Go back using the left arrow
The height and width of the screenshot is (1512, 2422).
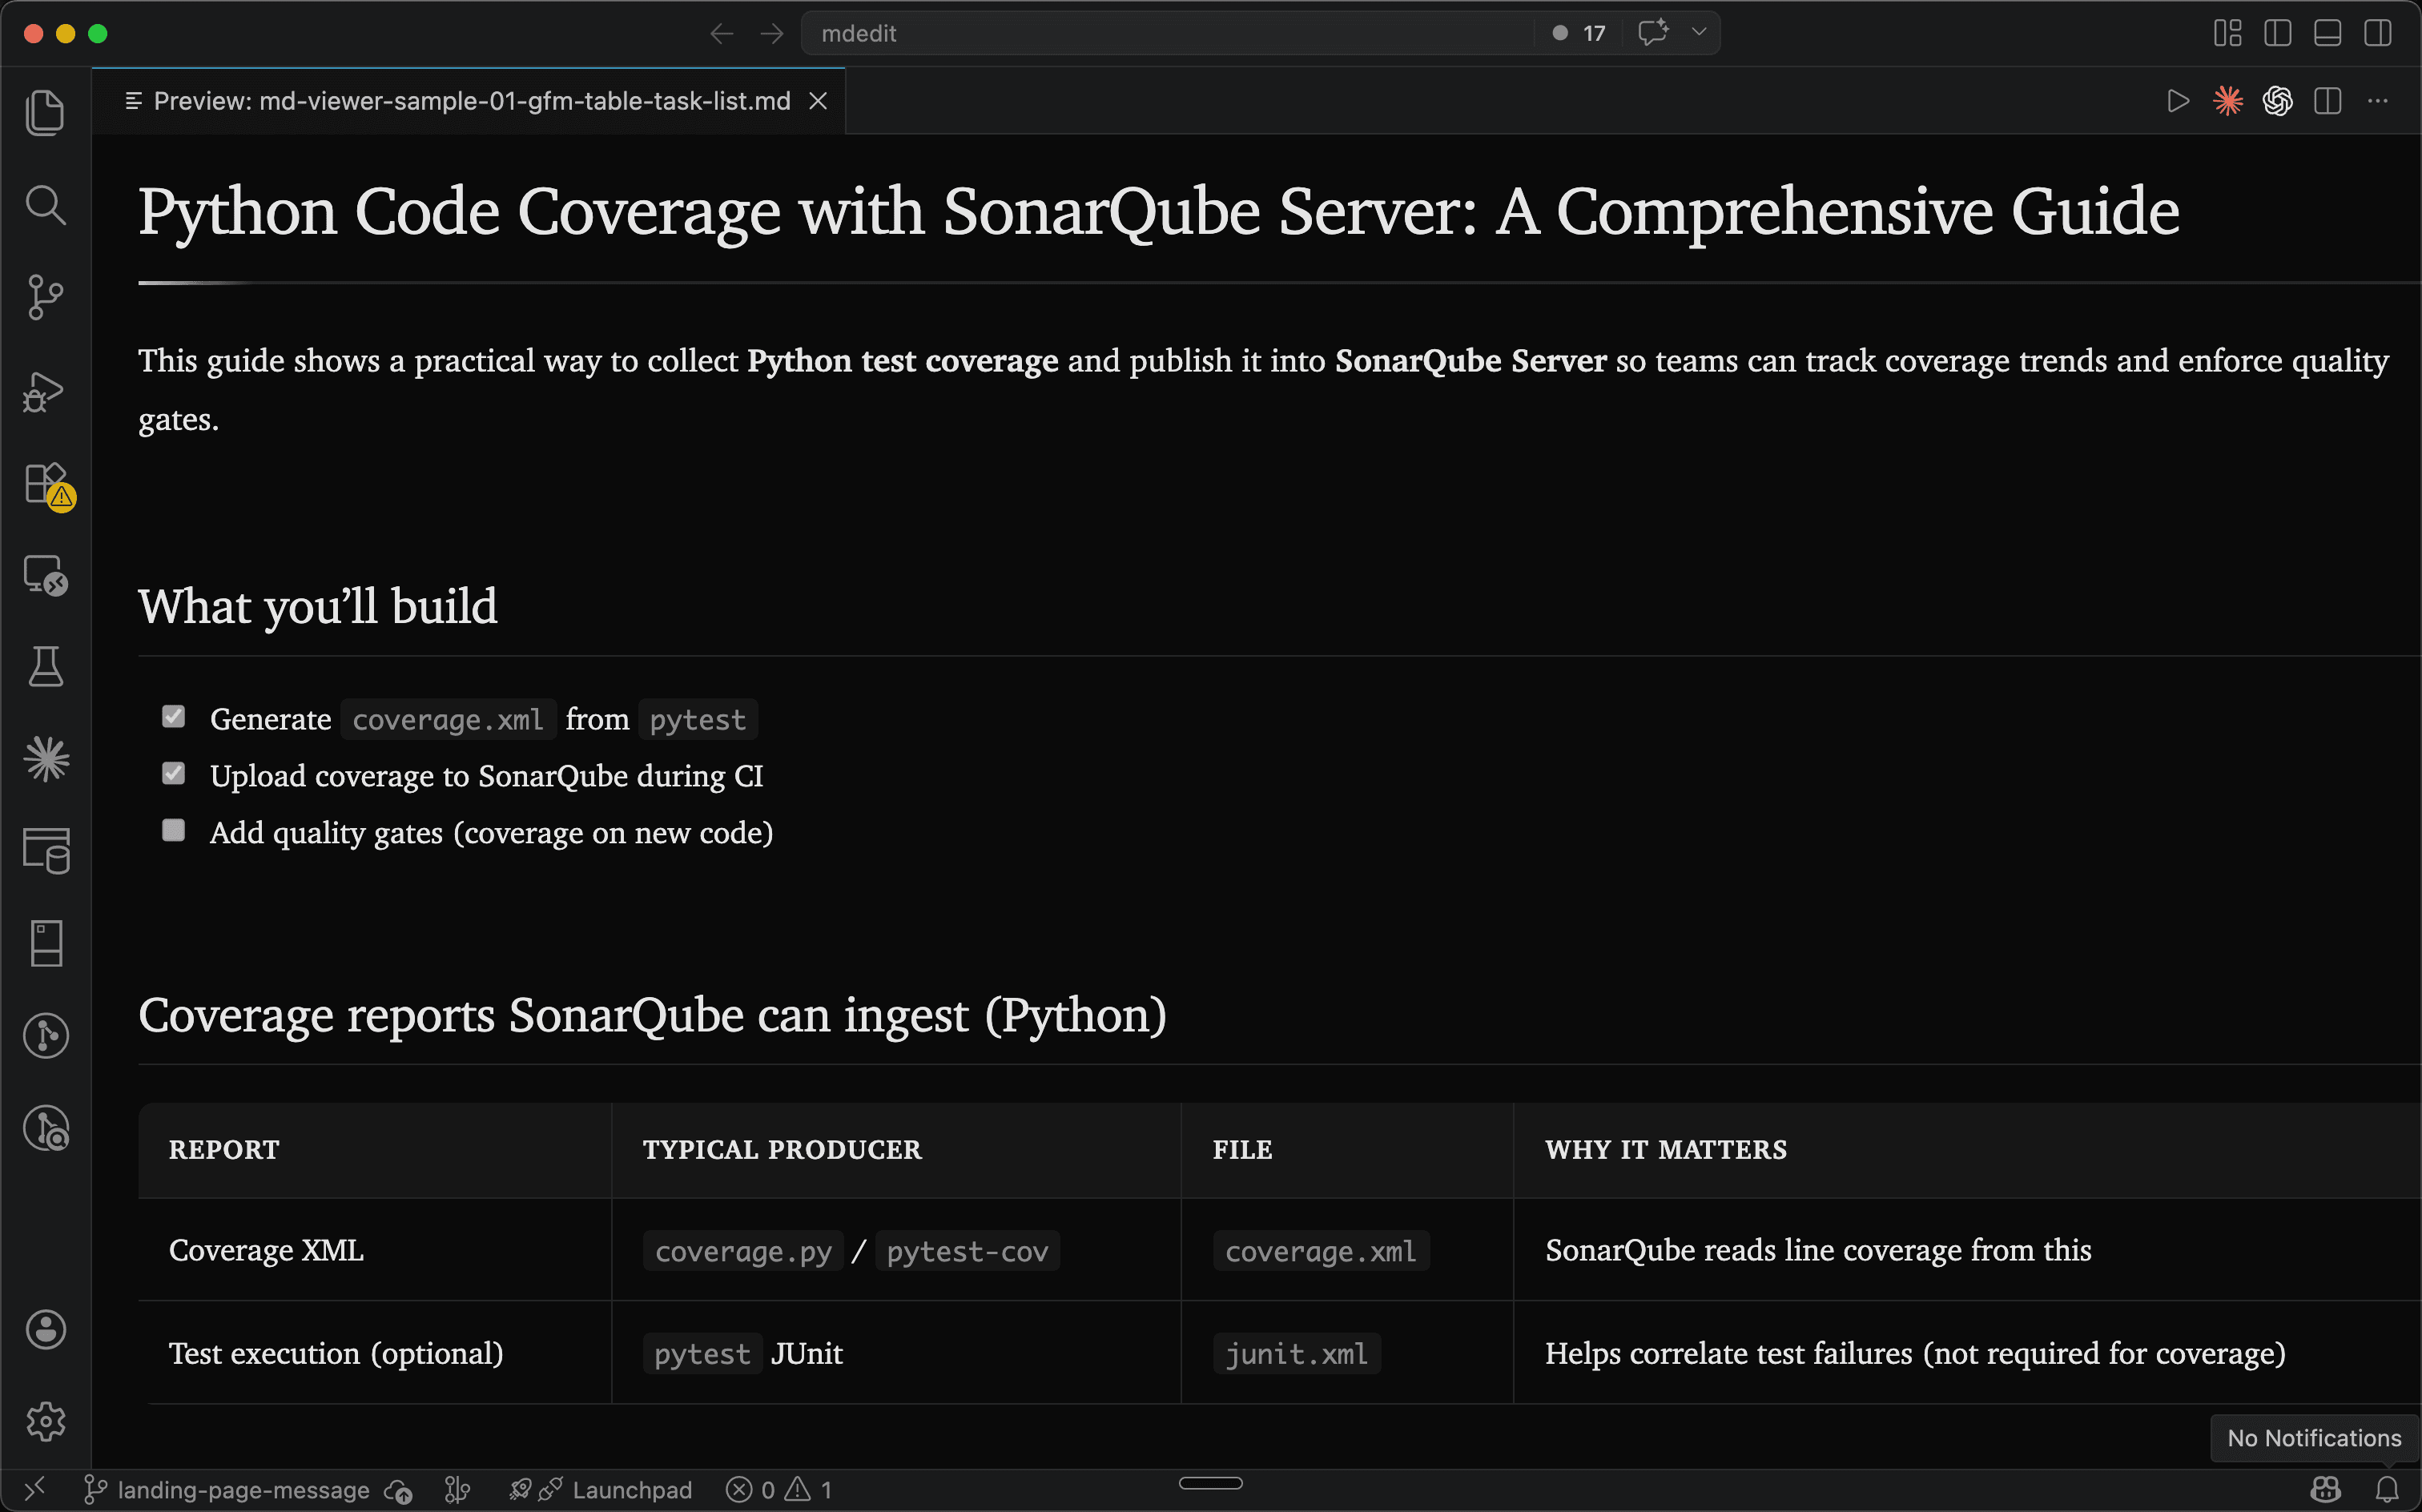721,34
